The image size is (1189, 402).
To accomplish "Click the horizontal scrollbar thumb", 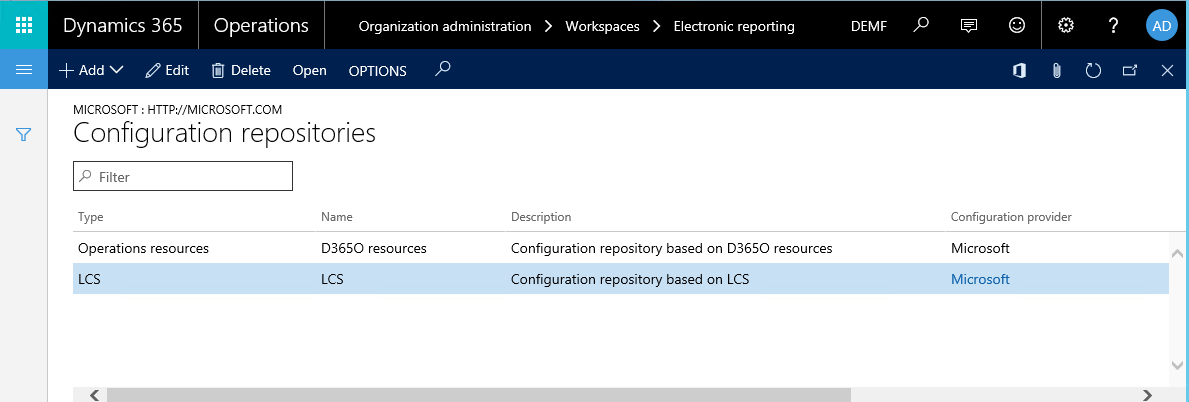I will 479,394.
